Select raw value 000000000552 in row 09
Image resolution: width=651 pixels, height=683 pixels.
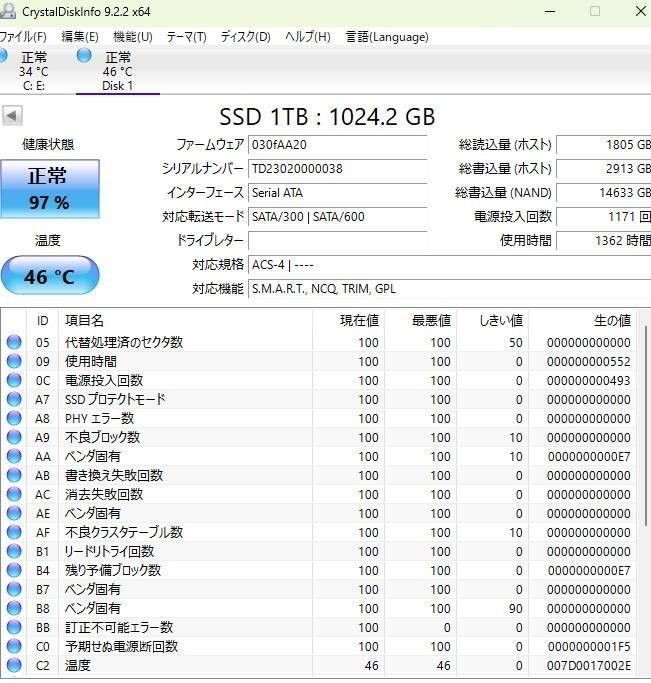click(x=589, y=362)
